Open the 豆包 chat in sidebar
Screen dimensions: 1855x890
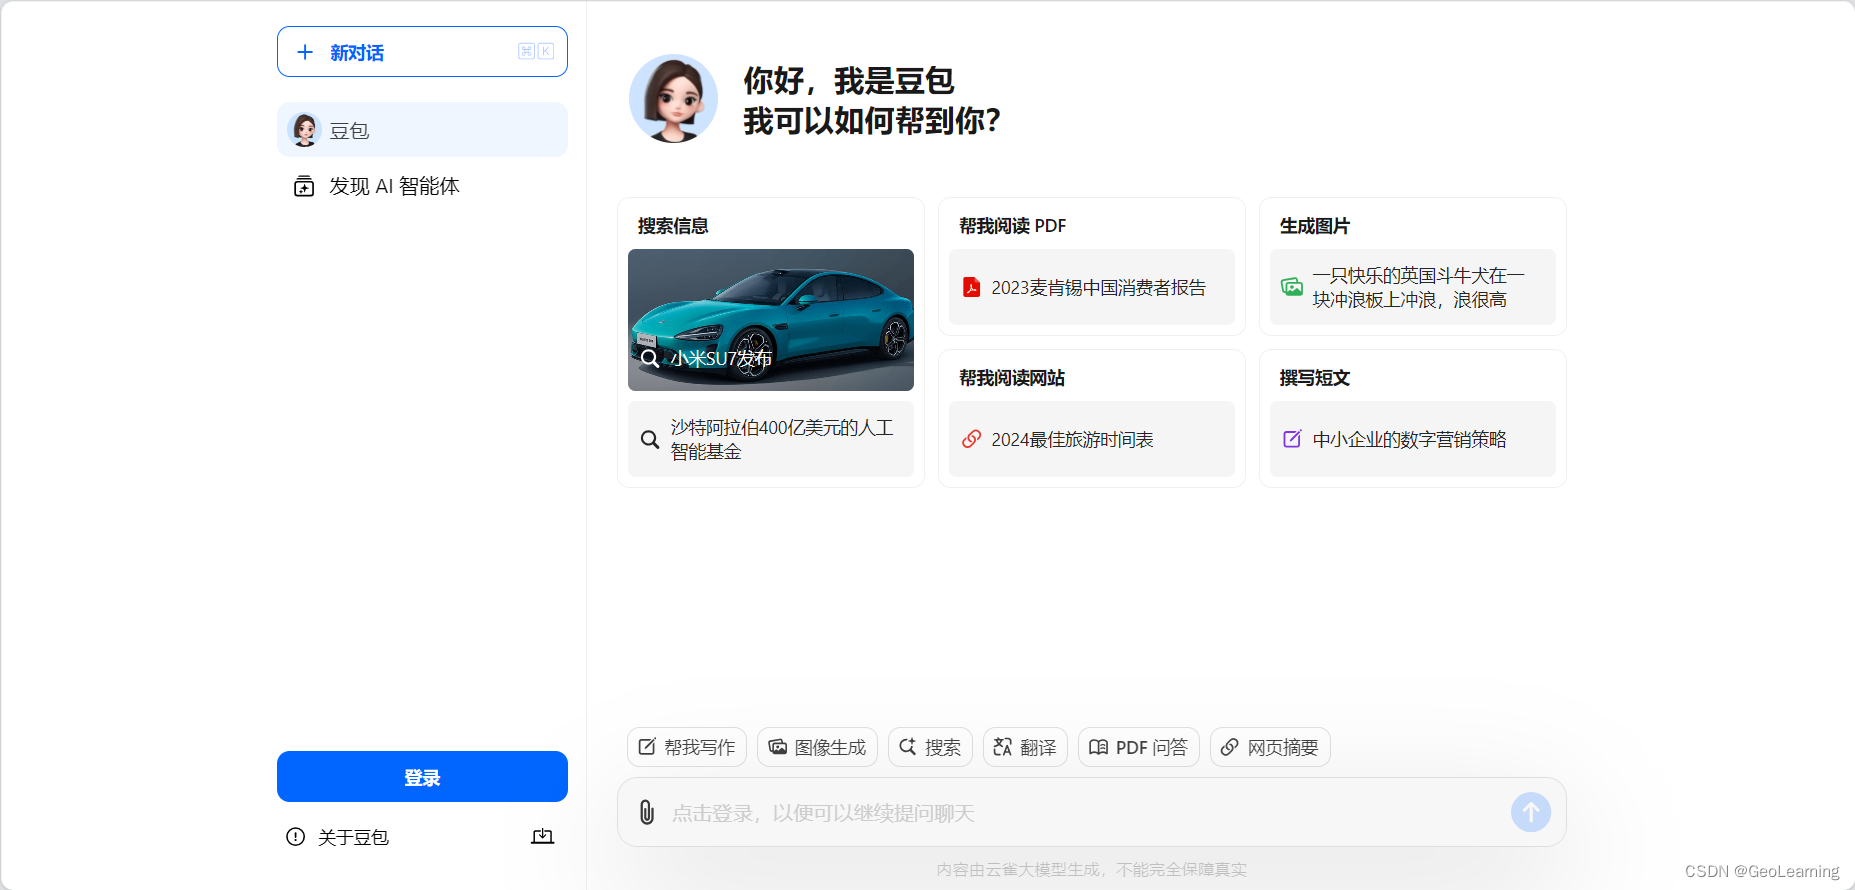pyautogui.click(x=422, y=130)
